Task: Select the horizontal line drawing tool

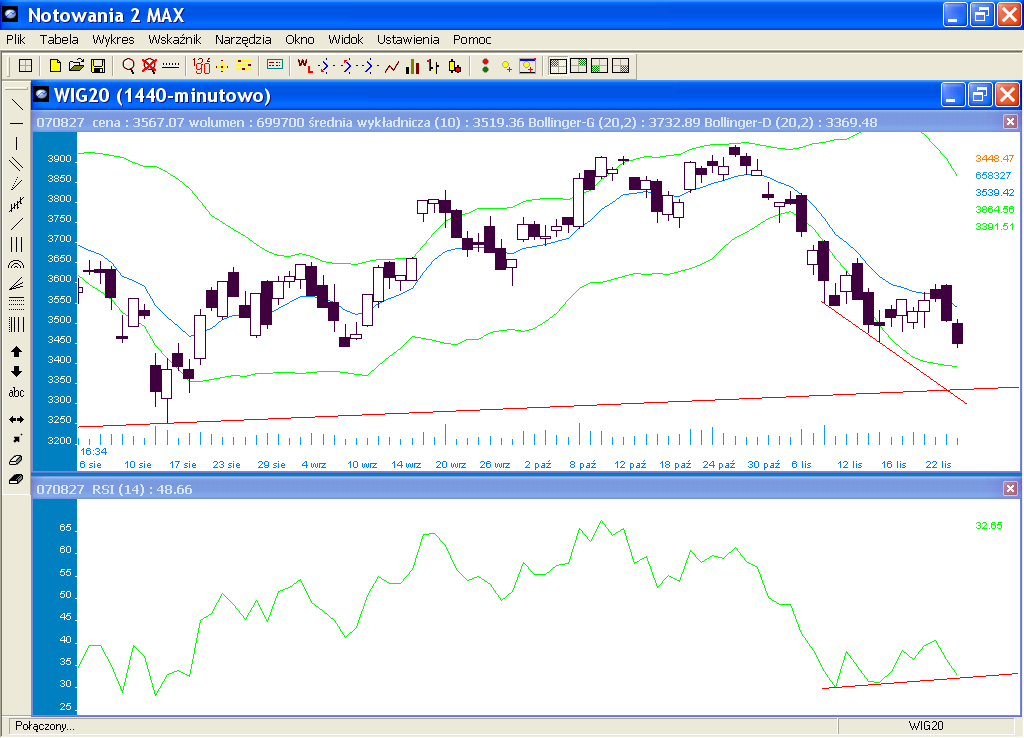Action: click(16, 123)
